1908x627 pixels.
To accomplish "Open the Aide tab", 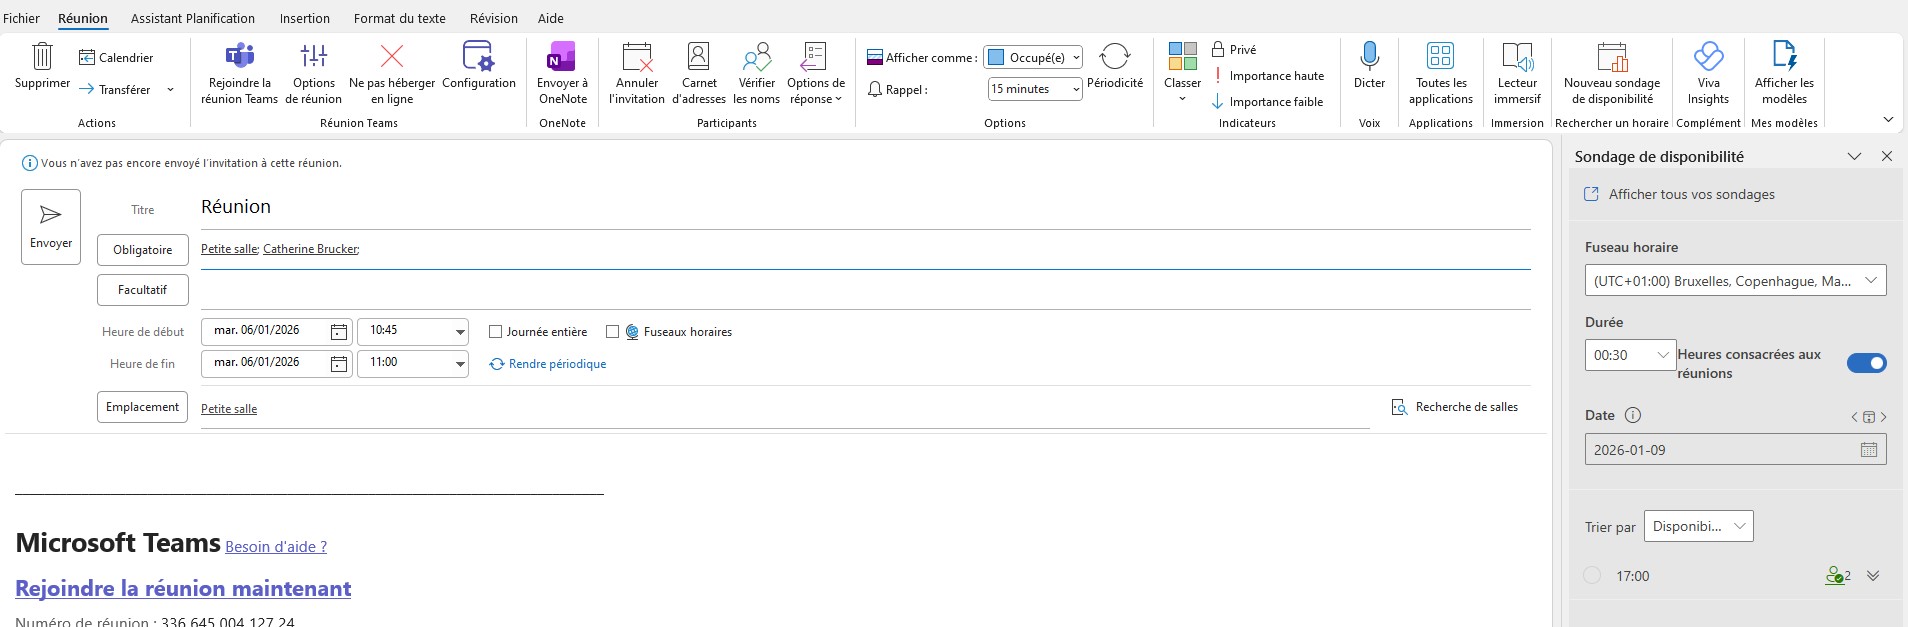I will point(551,18).
